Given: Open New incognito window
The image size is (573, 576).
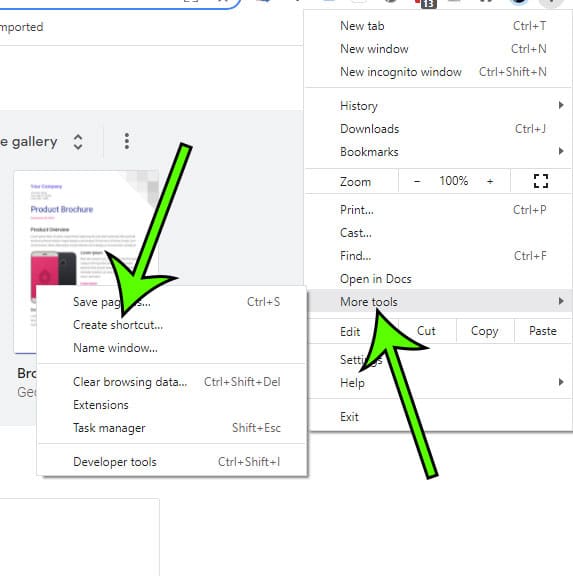Looking at the screenshot, I should click(437, 72).
